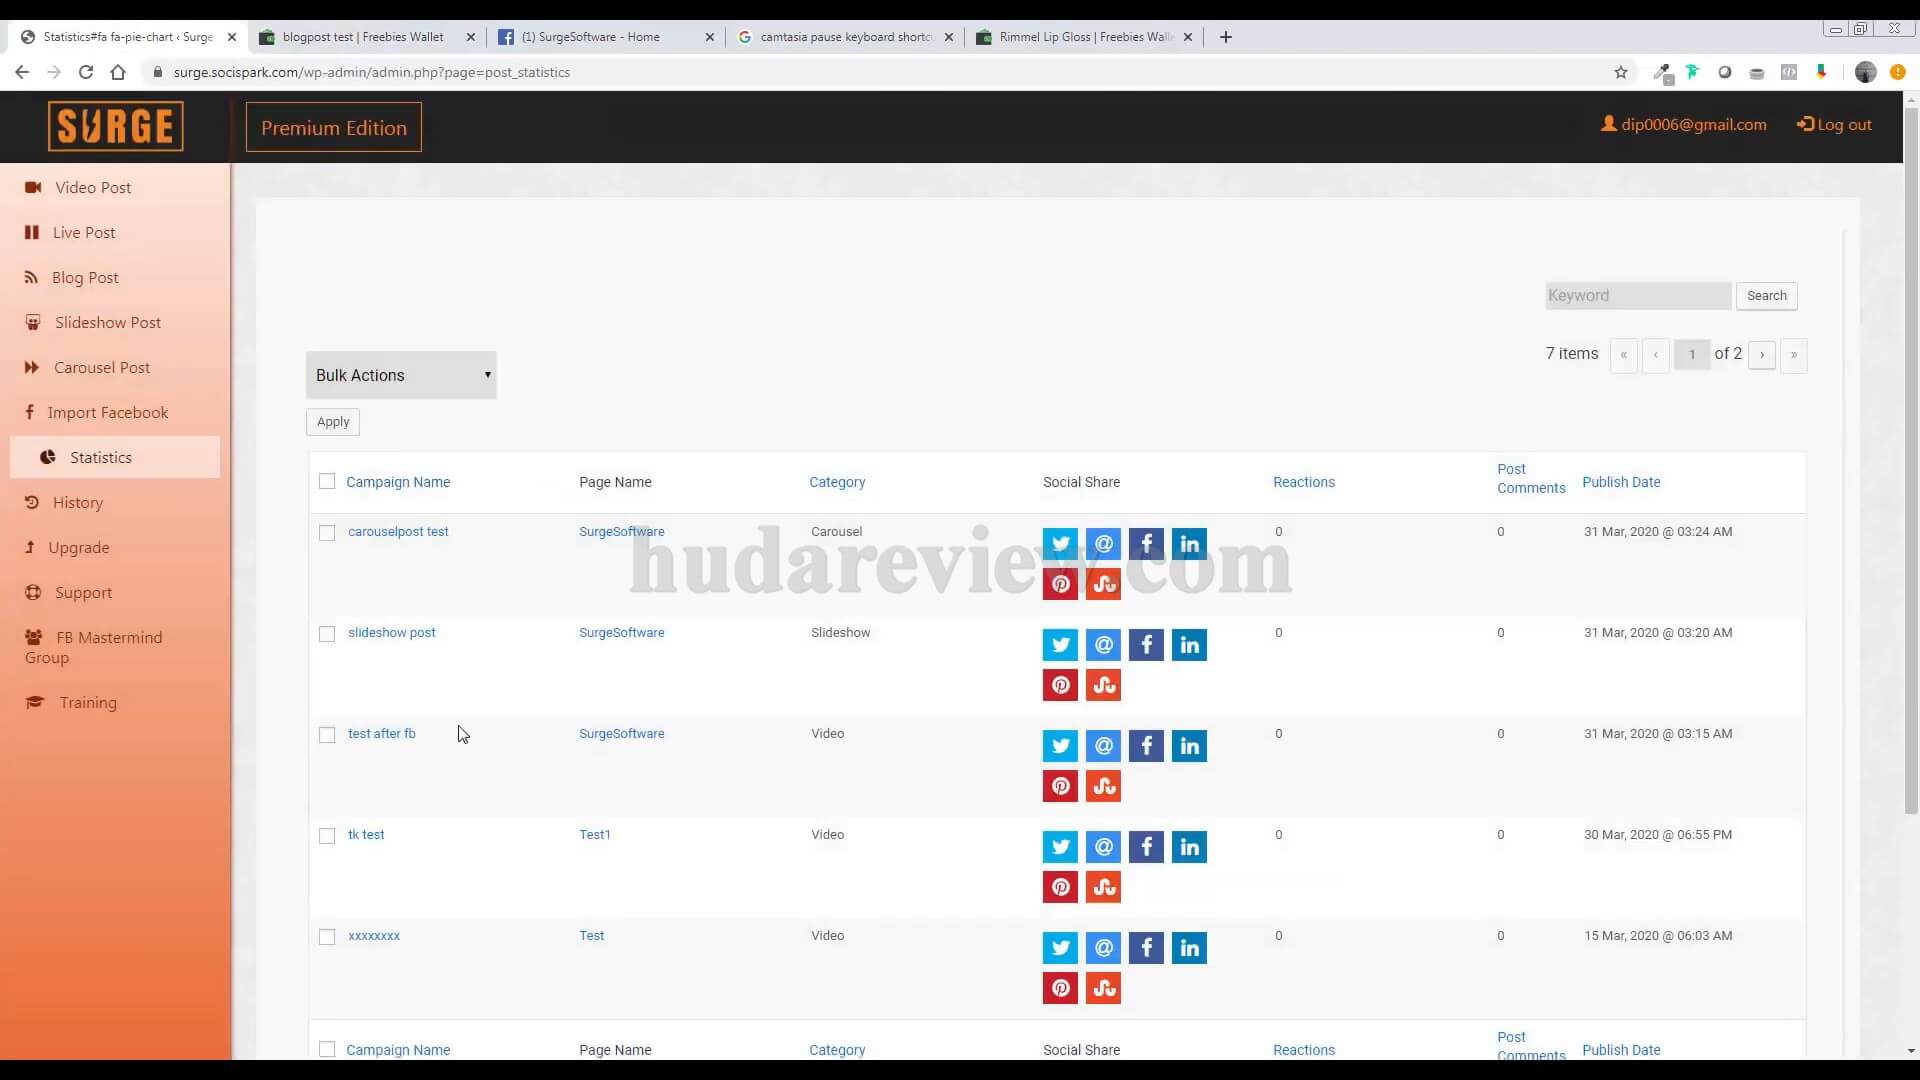This screenshot has width=1920, height=1080.
Task: Click the Import Facebook sidebar icon
Action: click(30, 412)
